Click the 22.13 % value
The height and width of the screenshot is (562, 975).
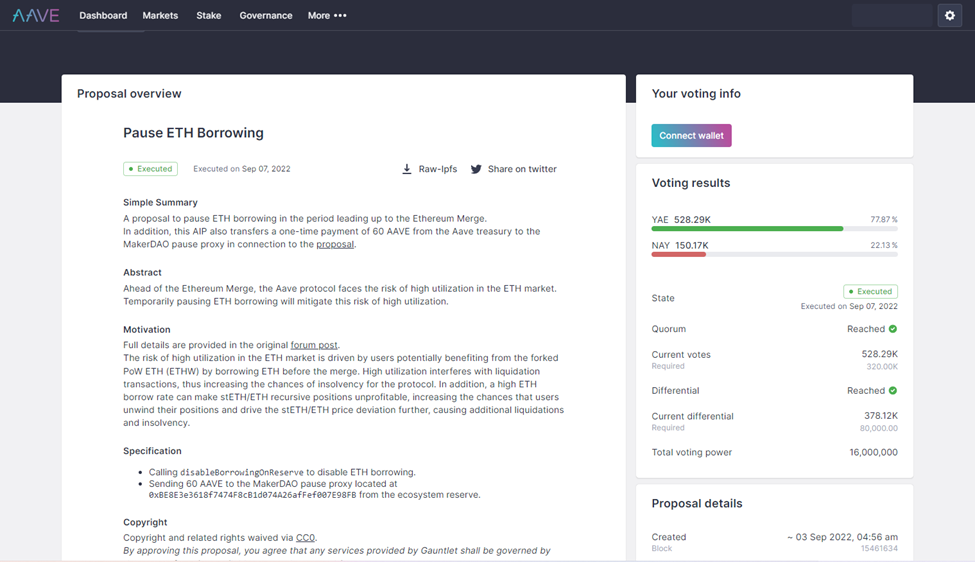(x=884, y=246)
